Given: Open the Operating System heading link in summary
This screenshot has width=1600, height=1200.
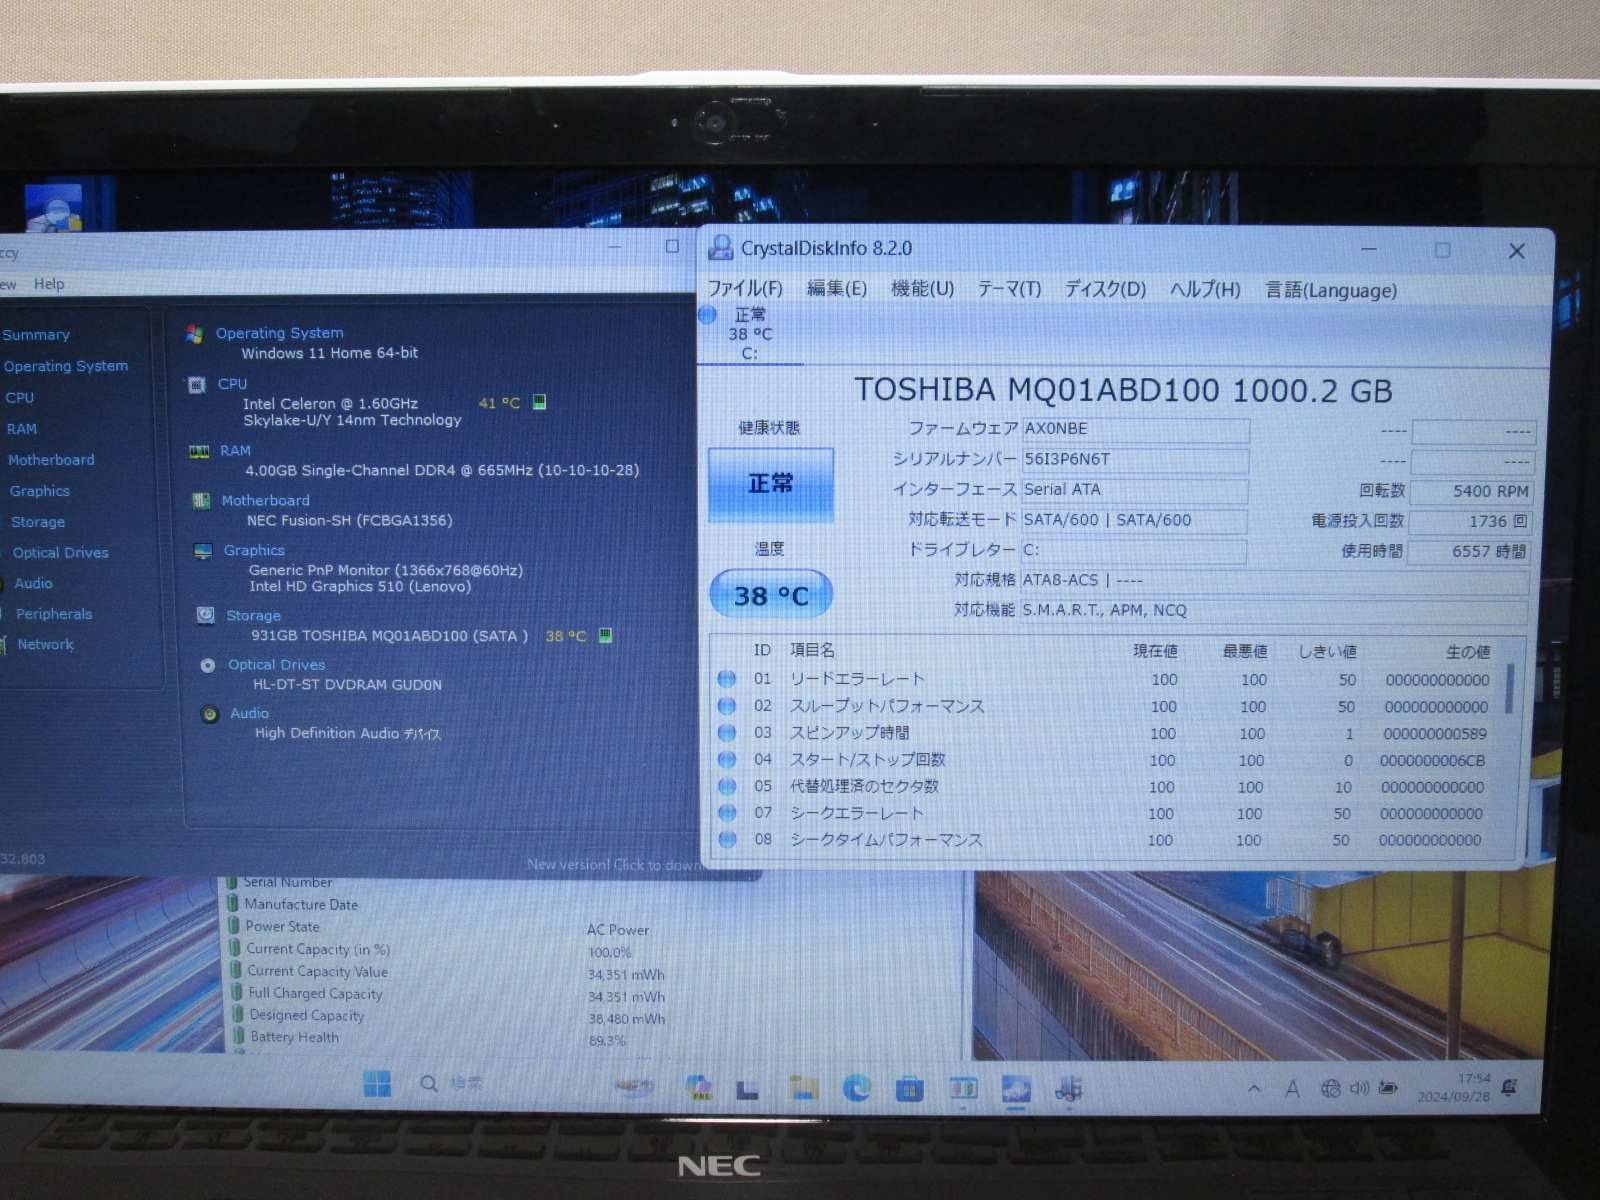Looking at the screenshot, I should (x=280, y=333).
